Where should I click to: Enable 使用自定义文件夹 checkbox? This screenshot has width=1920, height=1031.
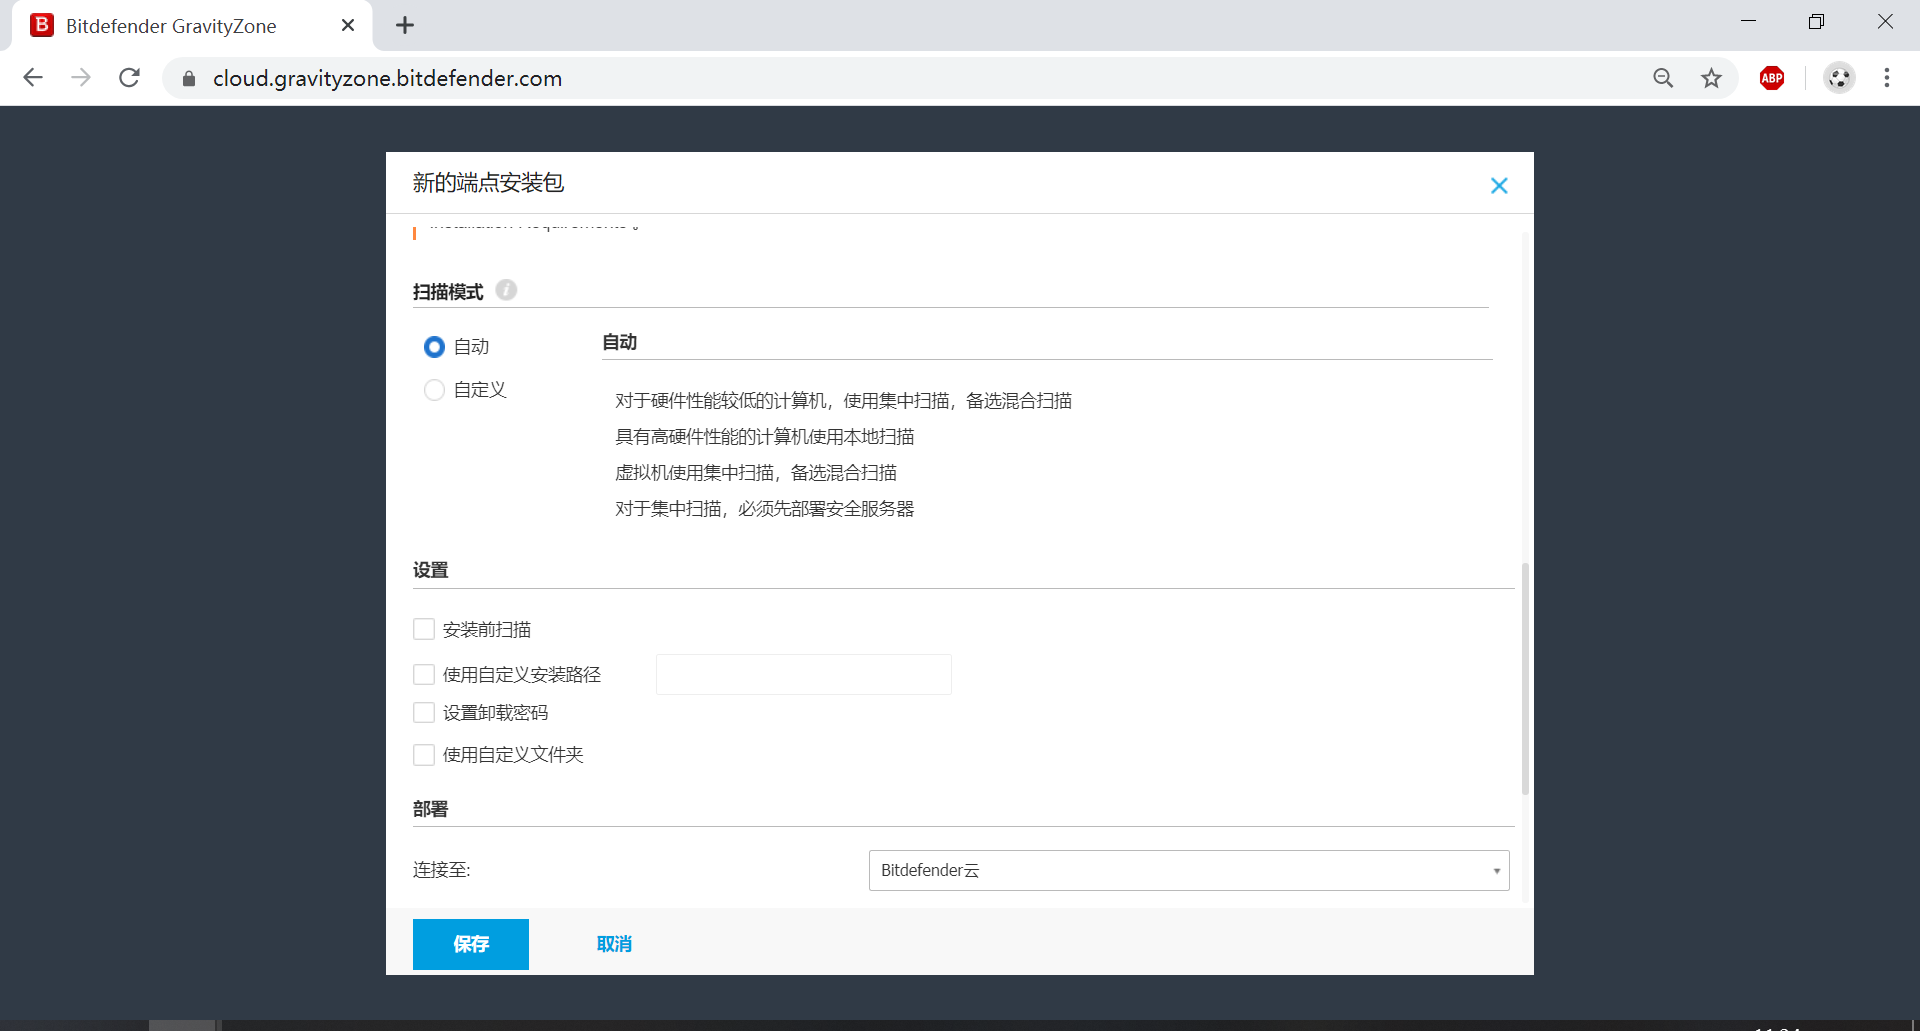424,755
